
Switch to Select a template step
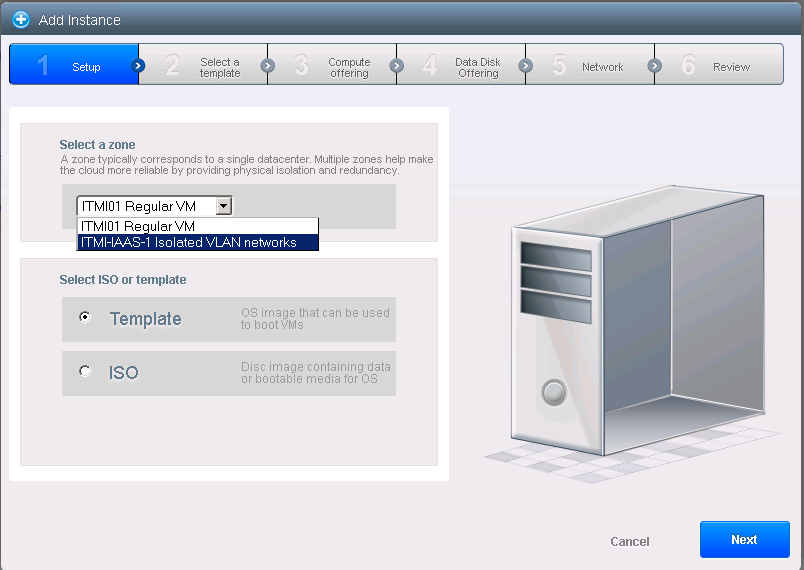click(x=208, y=66)
